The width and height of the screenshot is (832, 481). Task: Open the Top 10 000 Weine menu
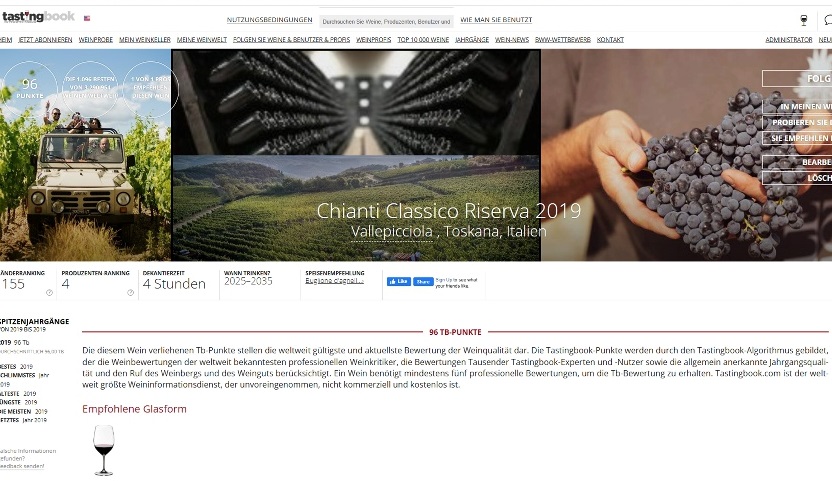423,39
